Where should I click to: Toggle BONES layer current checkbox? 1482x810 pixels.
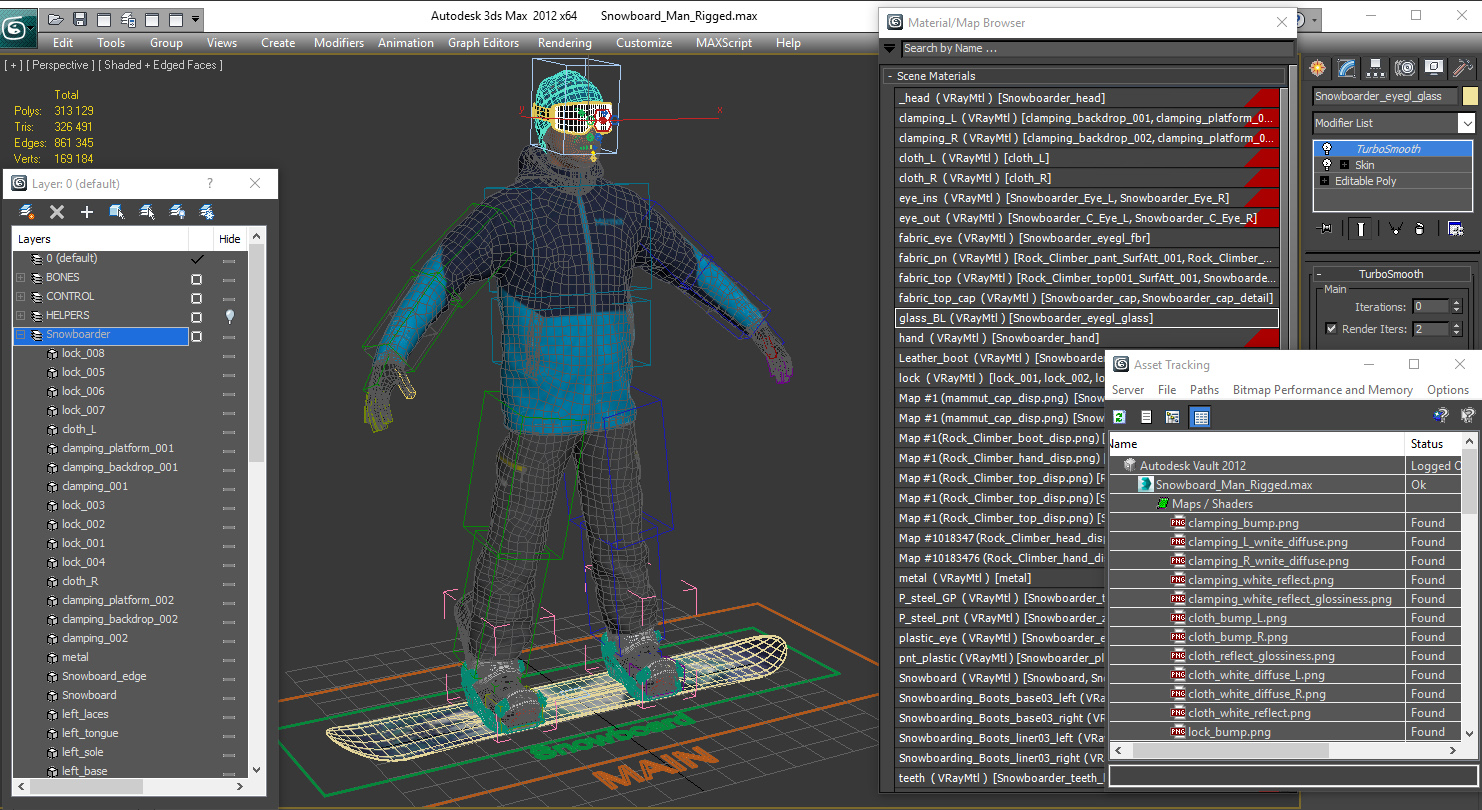[197, 279]
